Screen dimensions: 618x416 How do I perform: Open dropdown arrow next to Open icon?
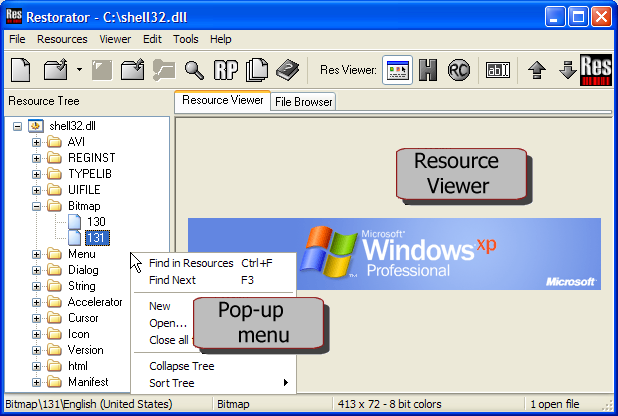79,70
